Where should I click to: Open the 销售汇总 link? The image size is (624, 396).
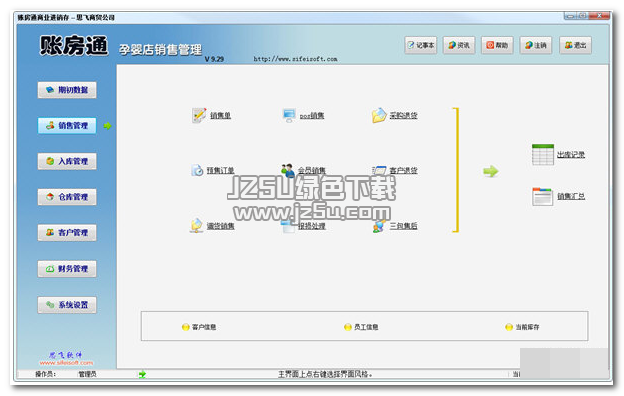(x=571, y=196)
